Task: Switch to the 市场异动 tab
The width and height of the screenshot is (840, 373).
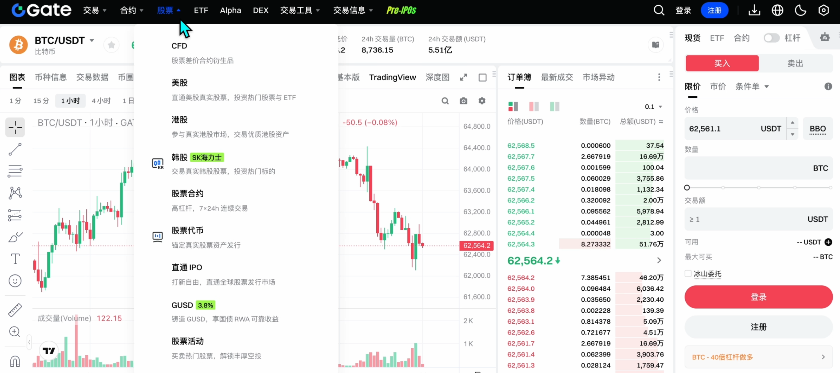Action: (x=598, y=77)
